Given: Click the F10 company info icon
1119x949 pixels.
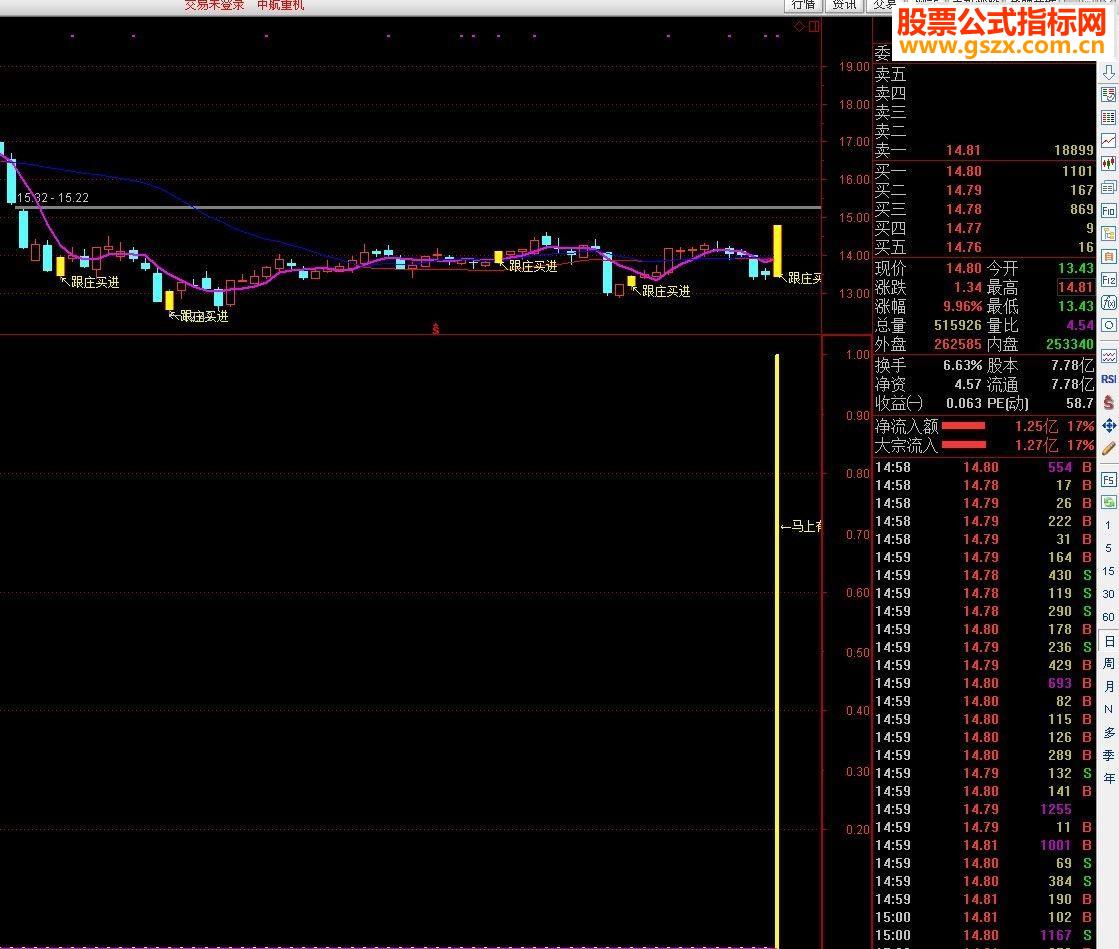Looking at the screenshot, I should point(1108,210).
